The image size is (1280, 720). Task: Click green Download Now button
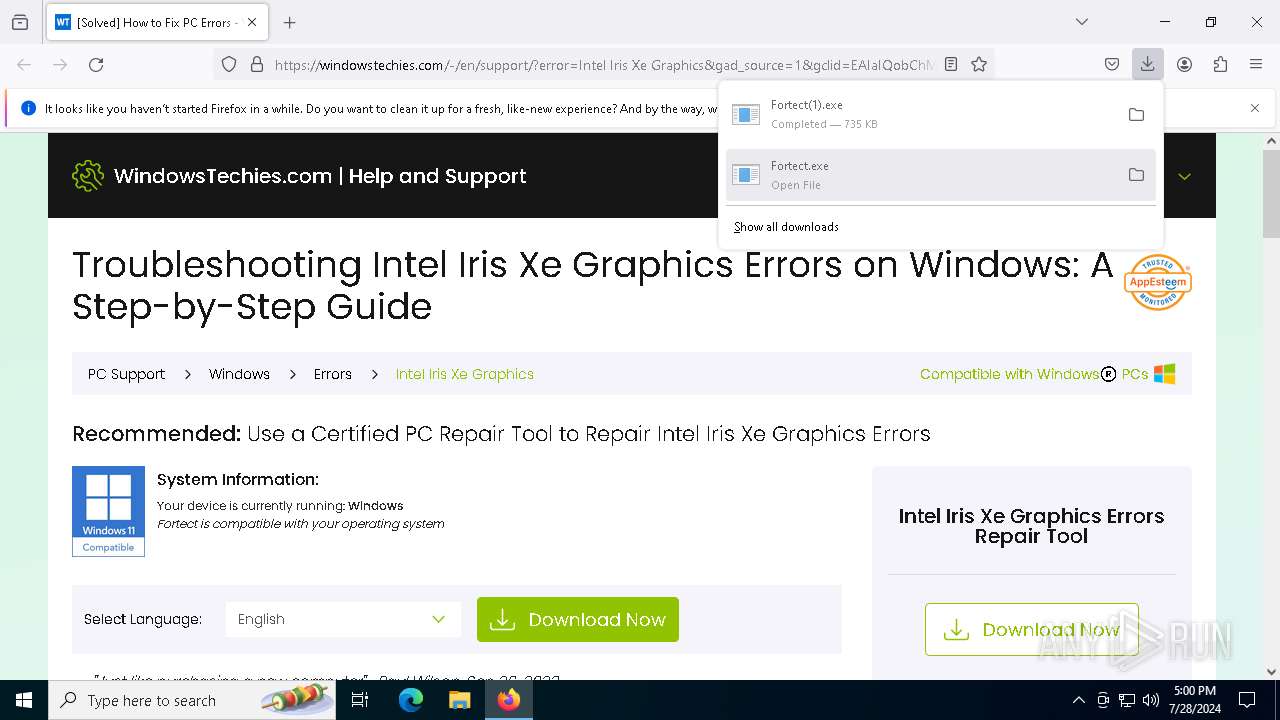coord(578,619)
